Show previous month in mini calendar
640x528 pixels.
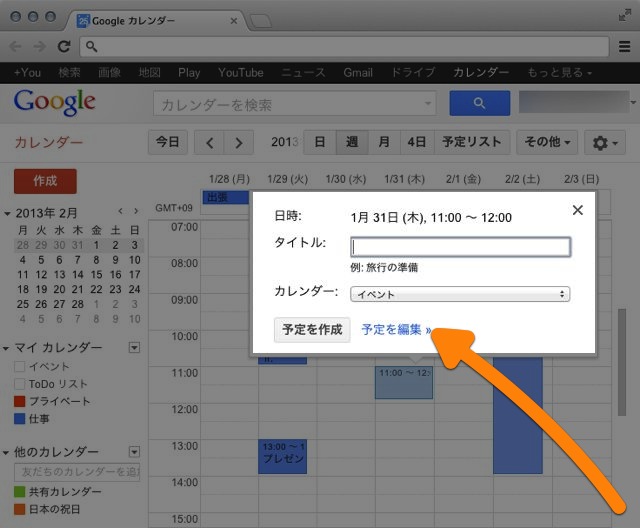(120, 211)
